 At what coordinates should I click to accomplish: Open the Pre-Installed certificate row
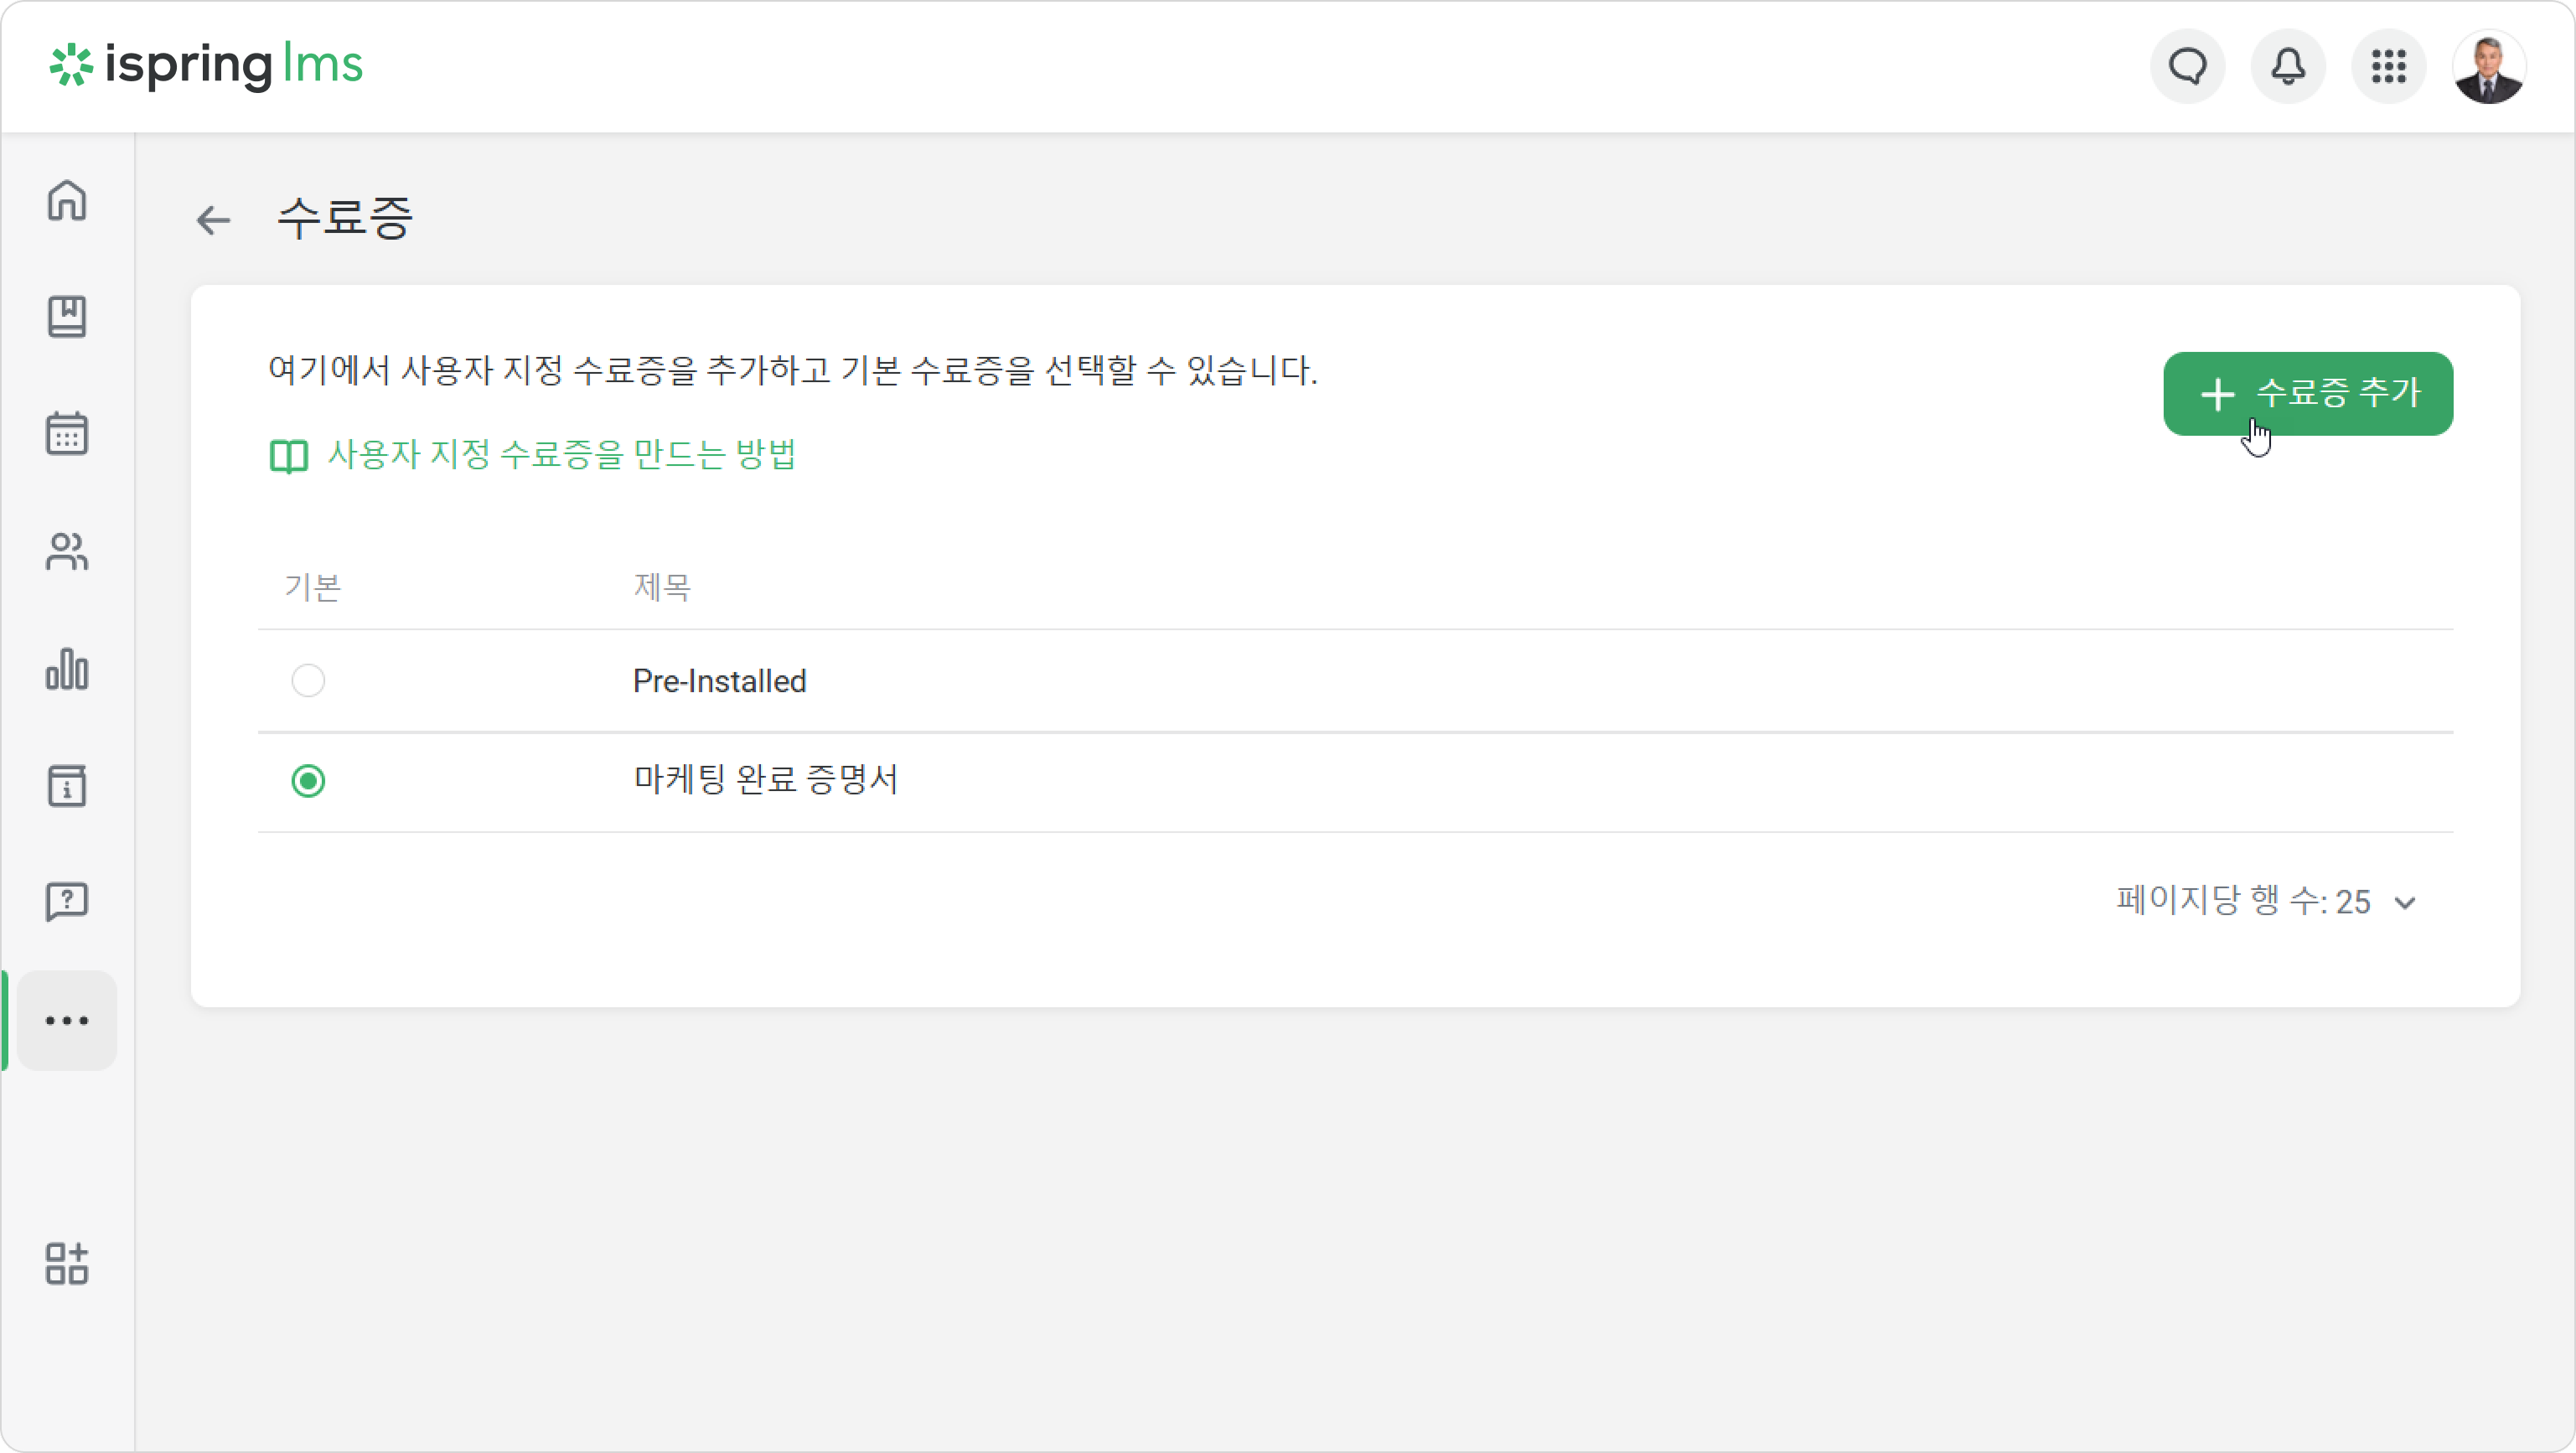tap(1355, 681)
